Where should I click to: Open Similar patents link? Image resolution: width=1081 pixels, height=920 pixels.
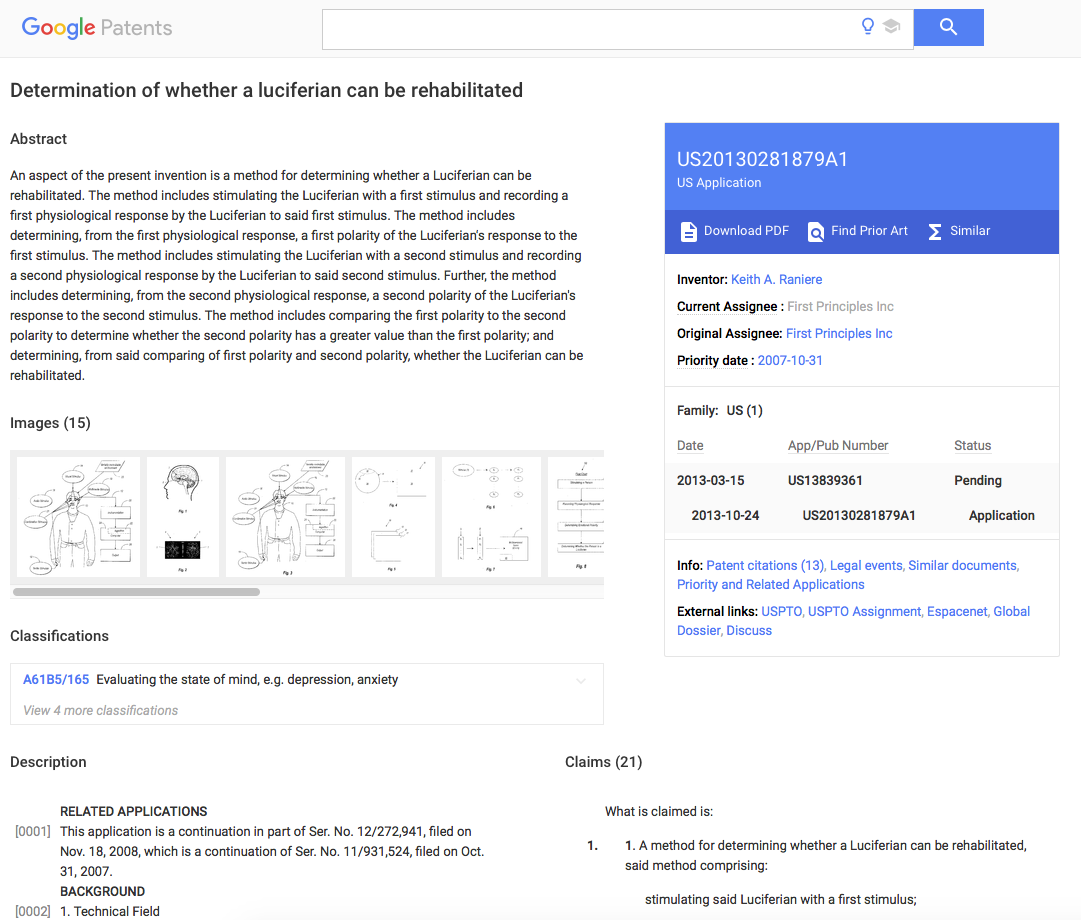click(970, 231)
